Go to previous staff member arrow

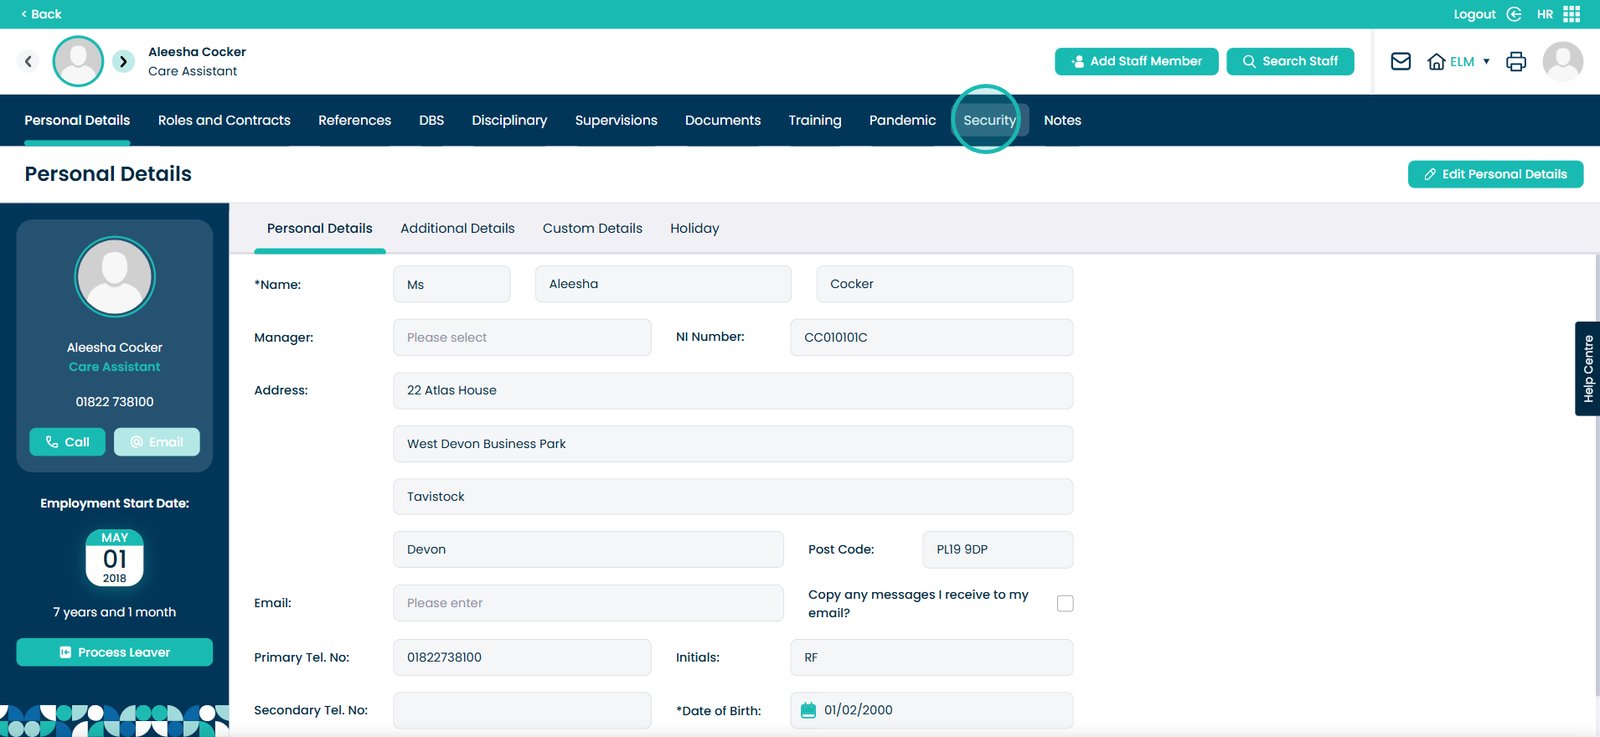pos(28,61)
